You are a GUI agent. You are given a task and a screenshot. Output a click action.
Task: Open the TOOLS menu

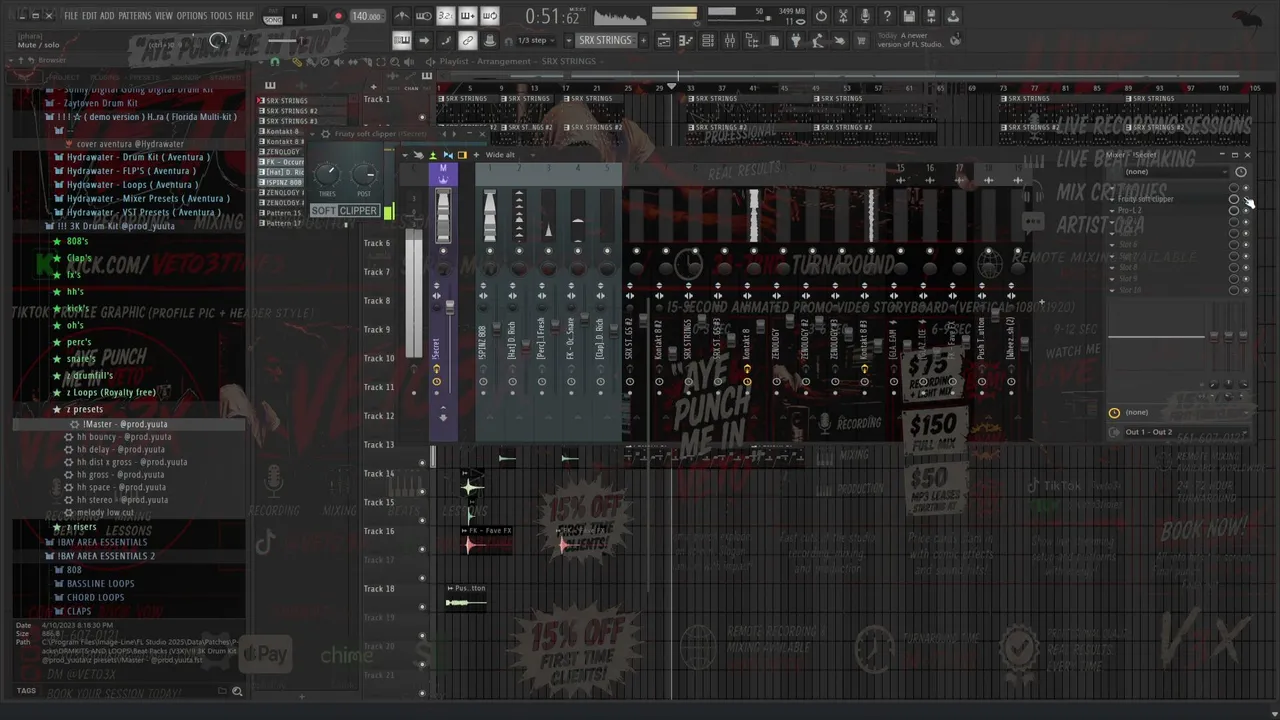point(221,16)
